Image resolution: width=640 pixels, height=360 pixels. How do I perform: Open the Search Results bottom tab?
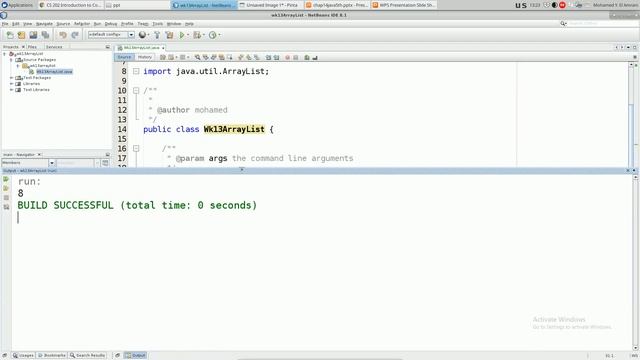click(87, 356)
